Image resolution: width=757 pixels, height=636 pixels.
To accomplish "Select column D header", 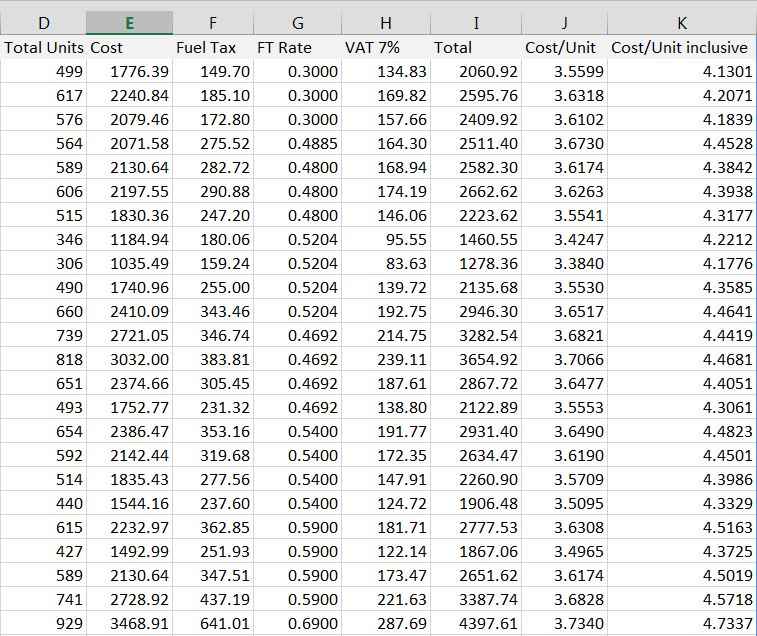I will coord(43,22).
